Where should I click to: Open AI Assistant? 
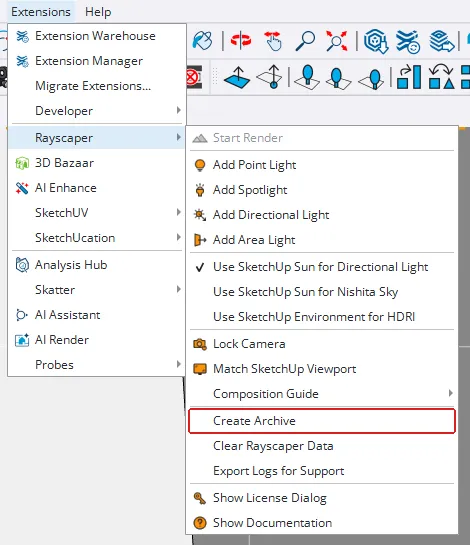97,315
